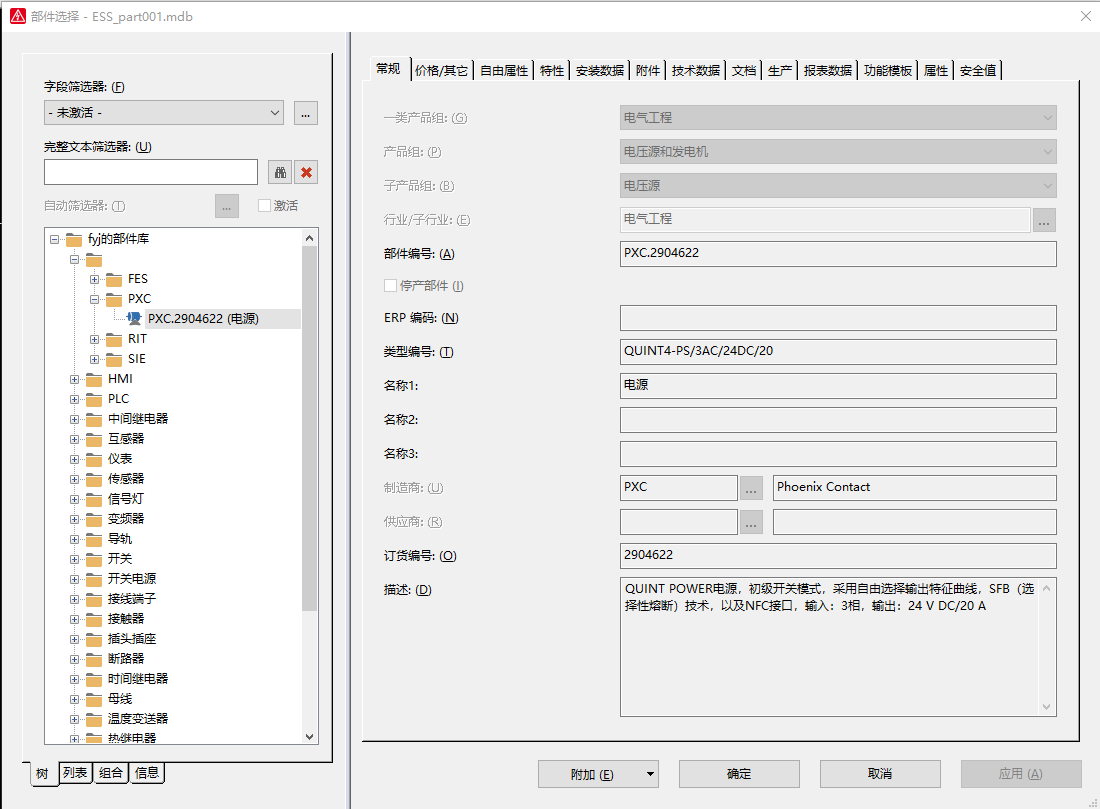Click the FES folder icon
The image size is (1100, 809).
[x=114, y=279]
